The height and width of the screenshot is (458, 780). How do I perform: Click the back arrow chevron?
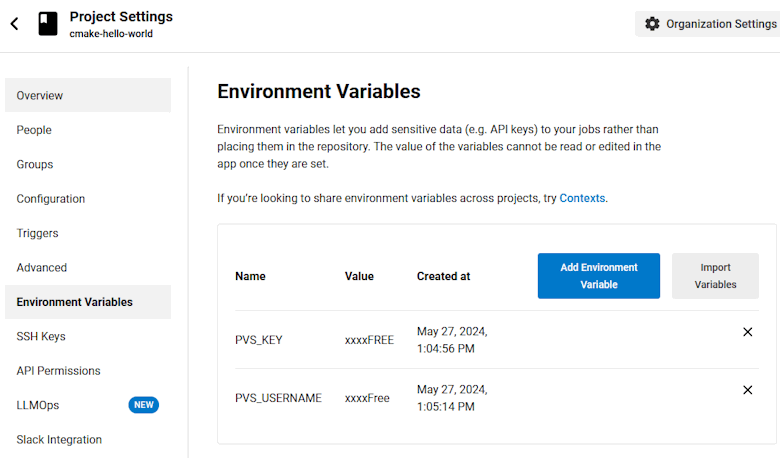click(x=15, y=24)
